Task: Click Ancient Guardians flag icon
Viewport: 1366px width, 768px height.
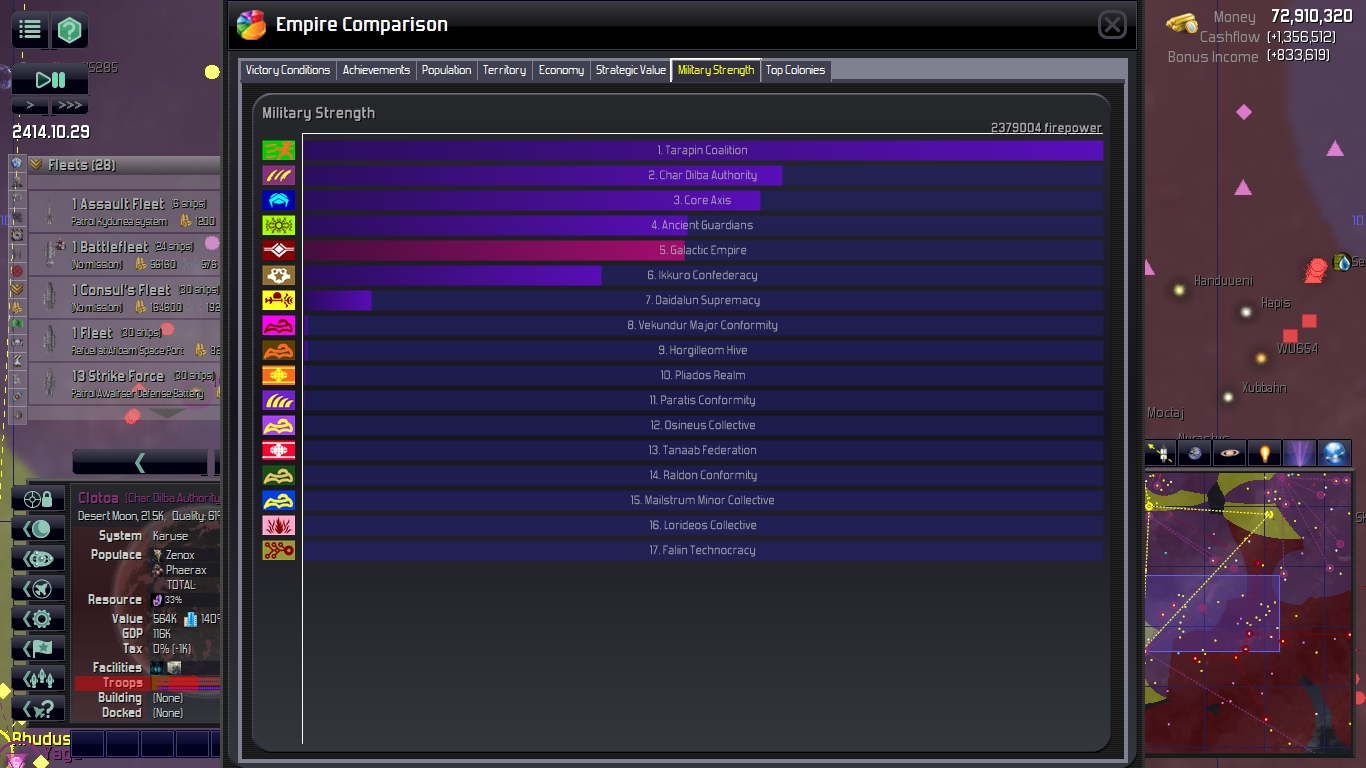Action: [x=278, y=225]
